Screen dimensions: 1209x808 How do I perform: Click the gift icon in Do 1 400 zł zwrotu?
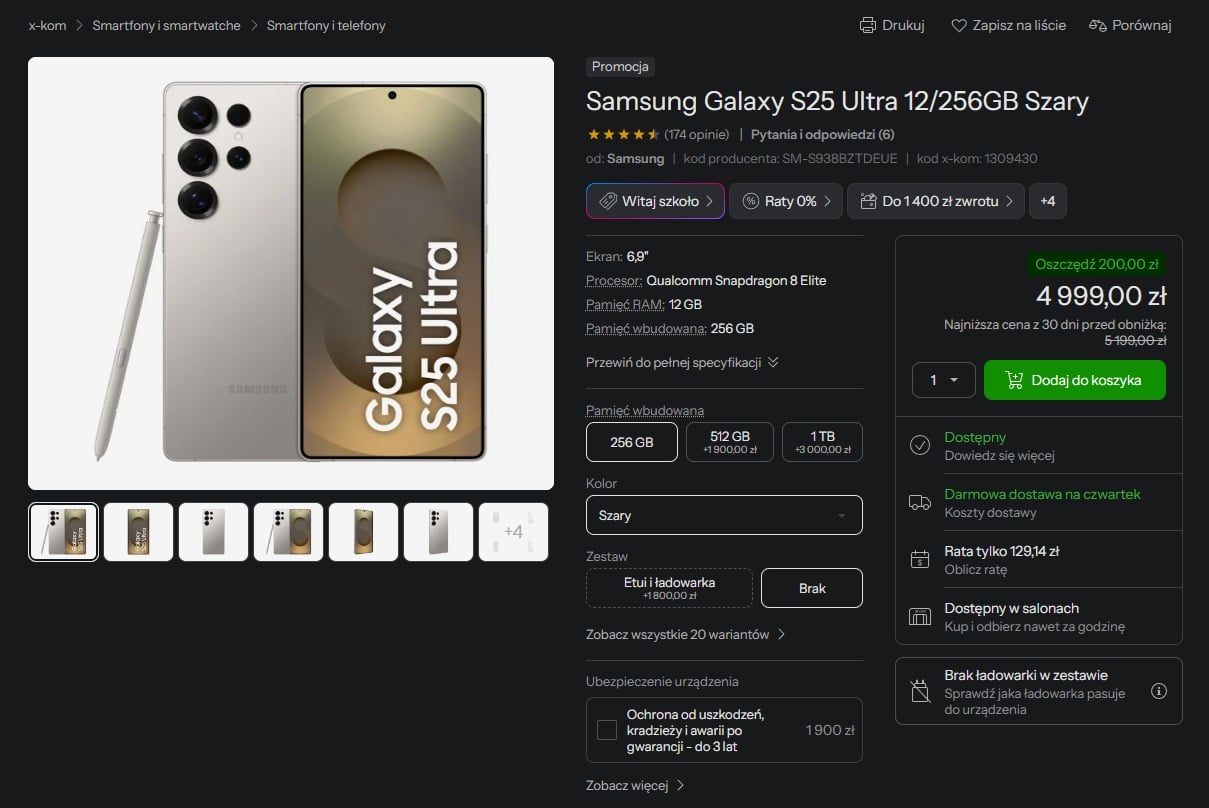pyautogui.click(x=868, y=201)
